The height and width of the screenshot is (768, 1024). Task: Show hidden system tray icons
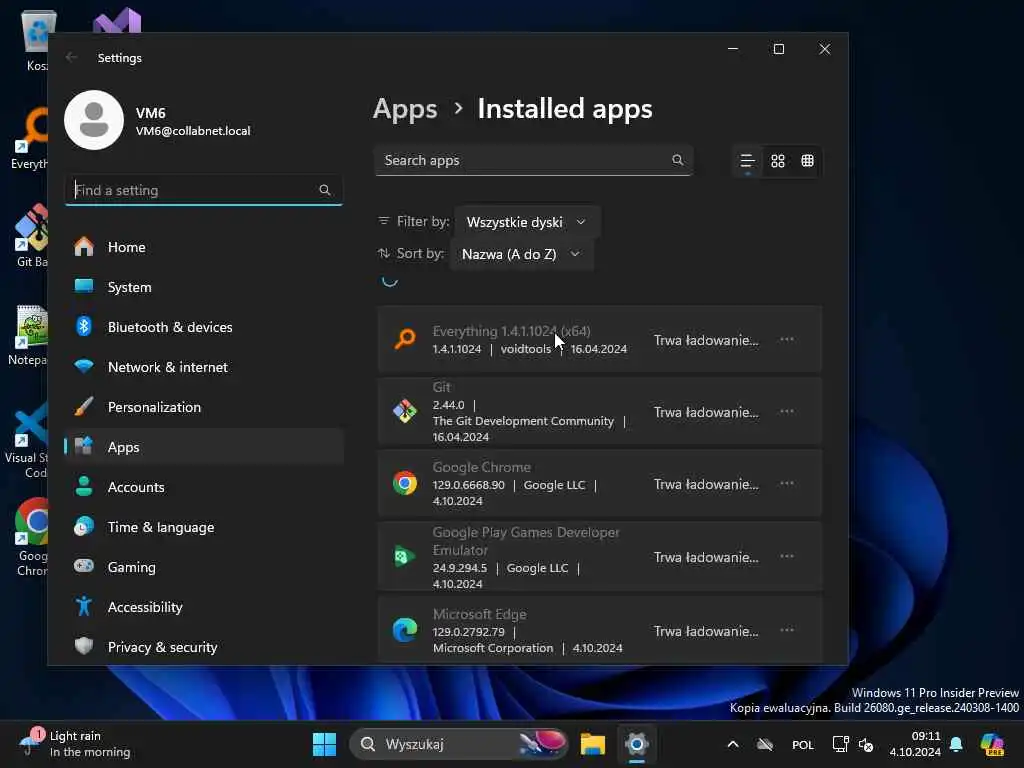tap(733, 744)
